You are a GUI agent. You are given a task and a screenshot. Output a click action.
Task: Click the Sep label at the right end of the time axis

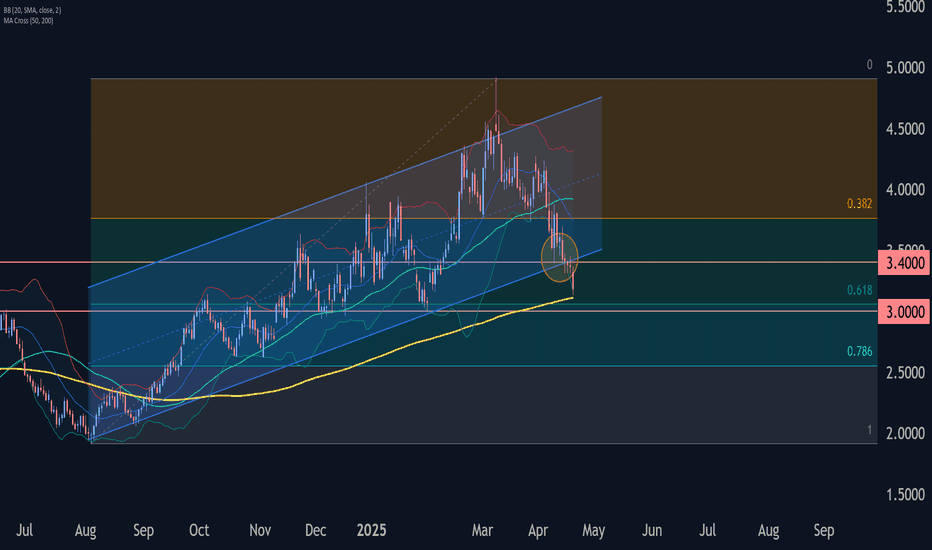click(x=824, y=530)
